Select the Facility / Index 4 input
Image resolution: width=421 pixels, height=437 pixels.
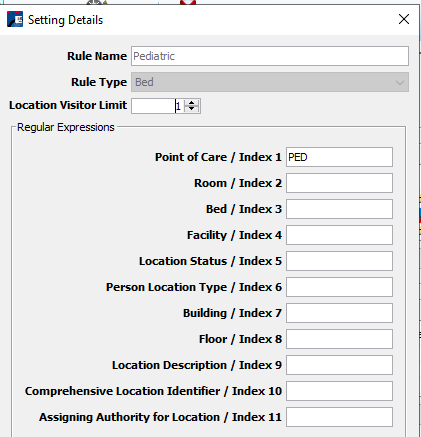point(339,235)
